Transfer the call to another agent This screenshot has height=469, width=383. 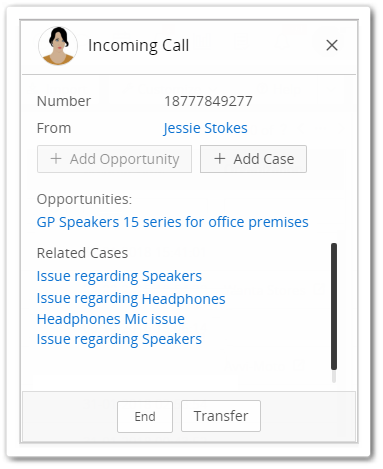[x=221, y=416]
